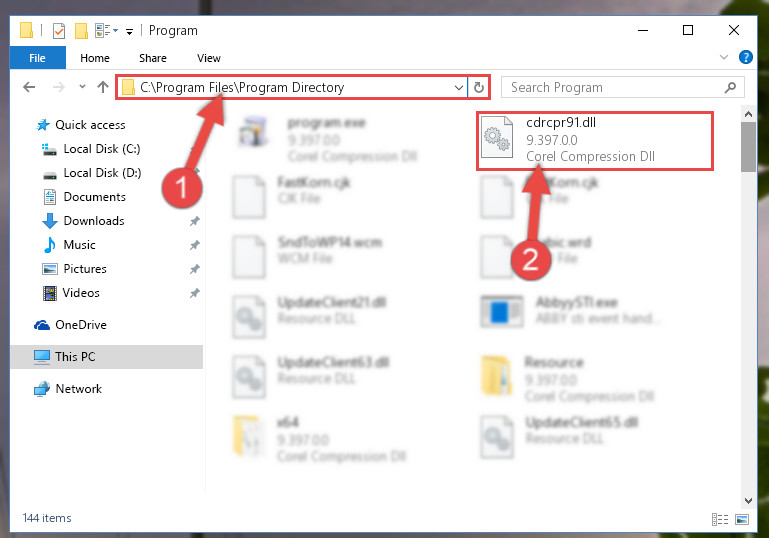This screenshot has height=538, width=769.
Task: Refresh the current folder view
Action: 479,88
